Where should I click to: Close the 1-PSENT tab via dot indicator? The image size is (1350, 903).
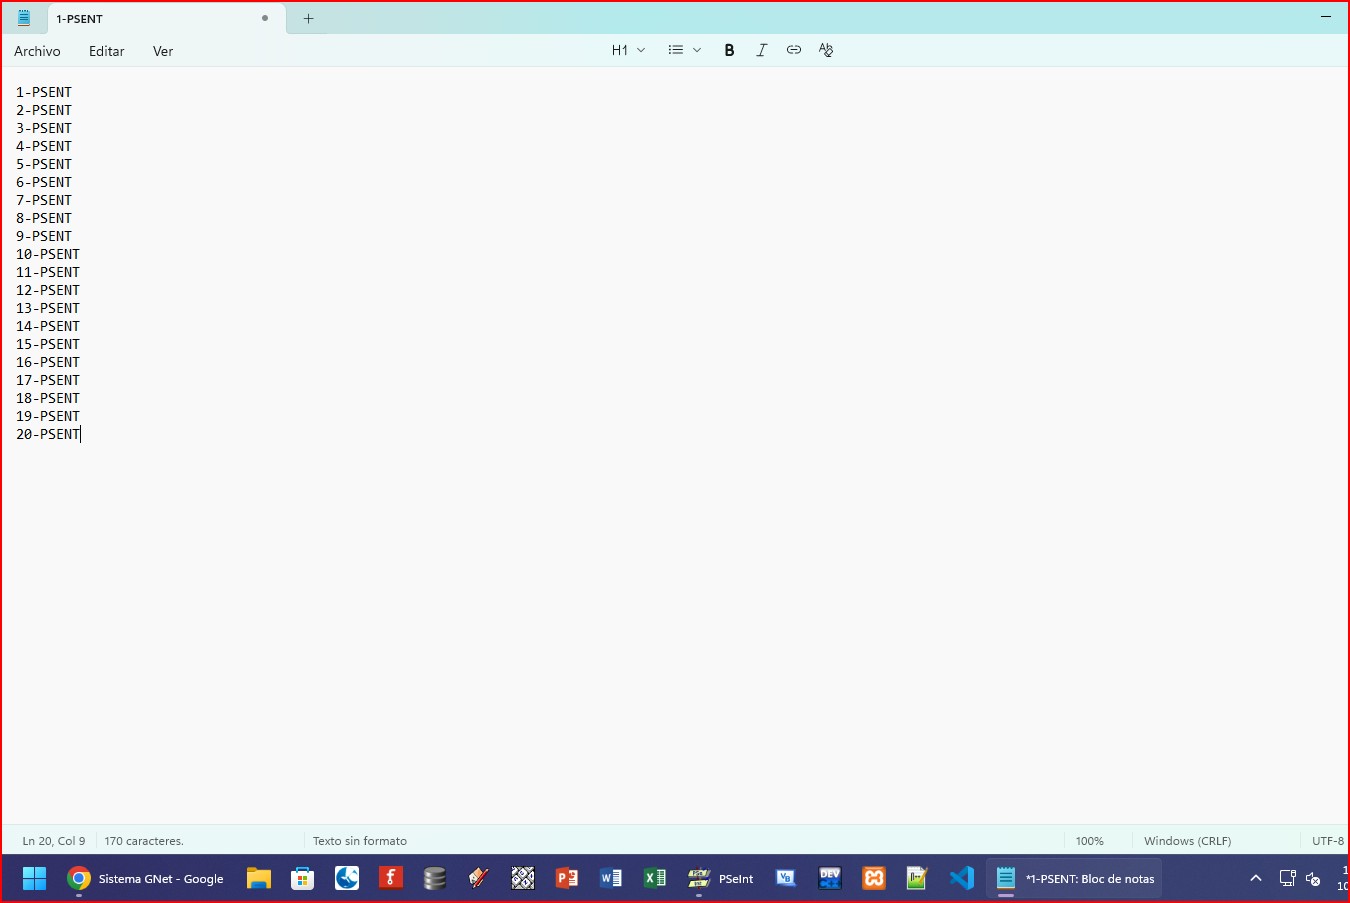click(265, 18)
